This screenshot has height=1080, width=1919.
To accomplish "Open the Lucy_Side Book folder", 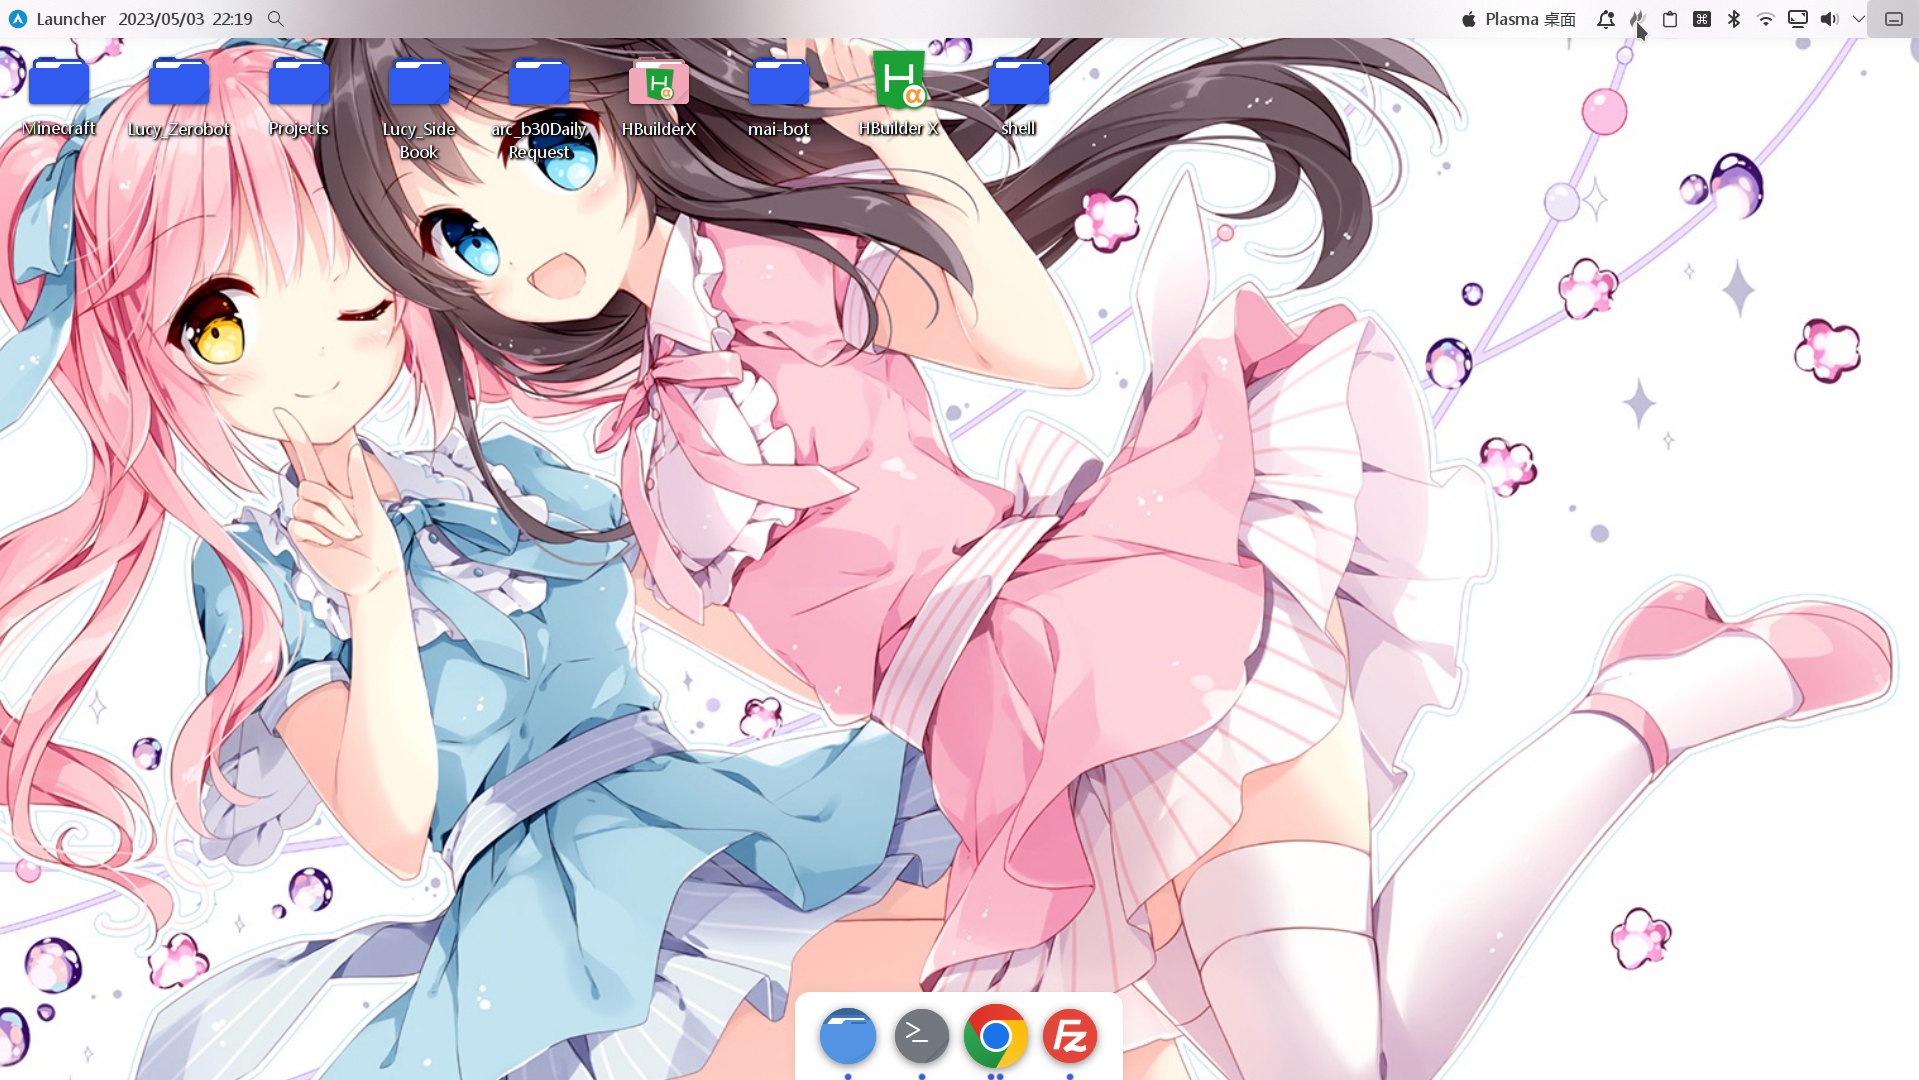I will tap(419, 82).
